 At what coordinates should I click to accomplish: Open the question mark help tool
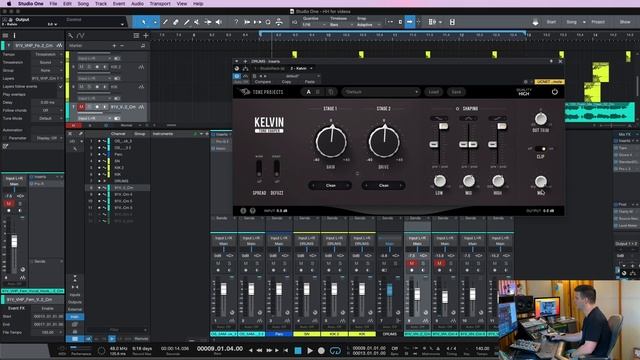[236, 22]
